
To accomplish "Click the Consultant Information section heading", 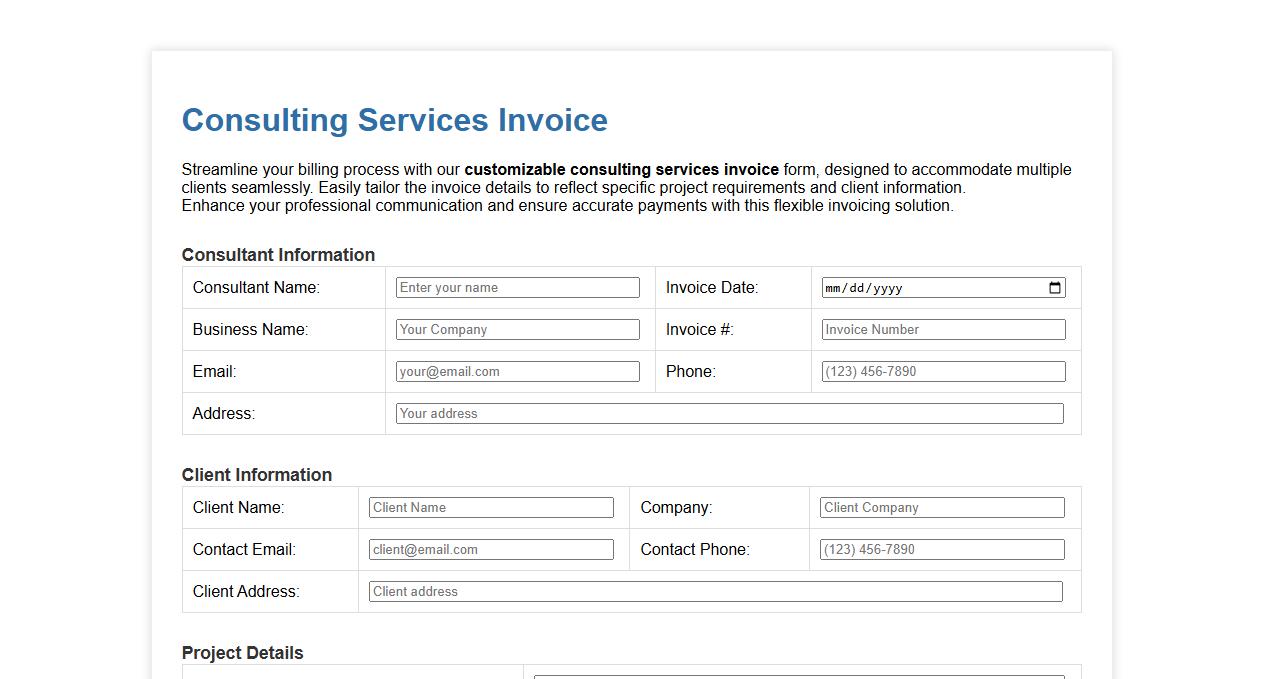I will point(279,255).
